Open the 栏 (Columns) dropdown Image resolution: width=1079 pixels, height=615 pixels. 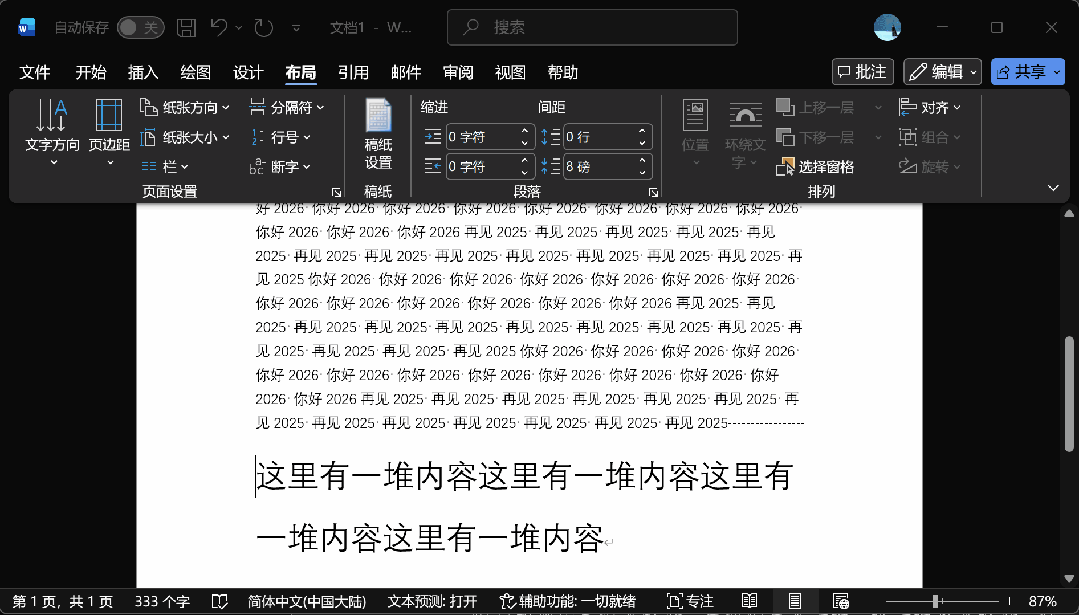[164, 166]
